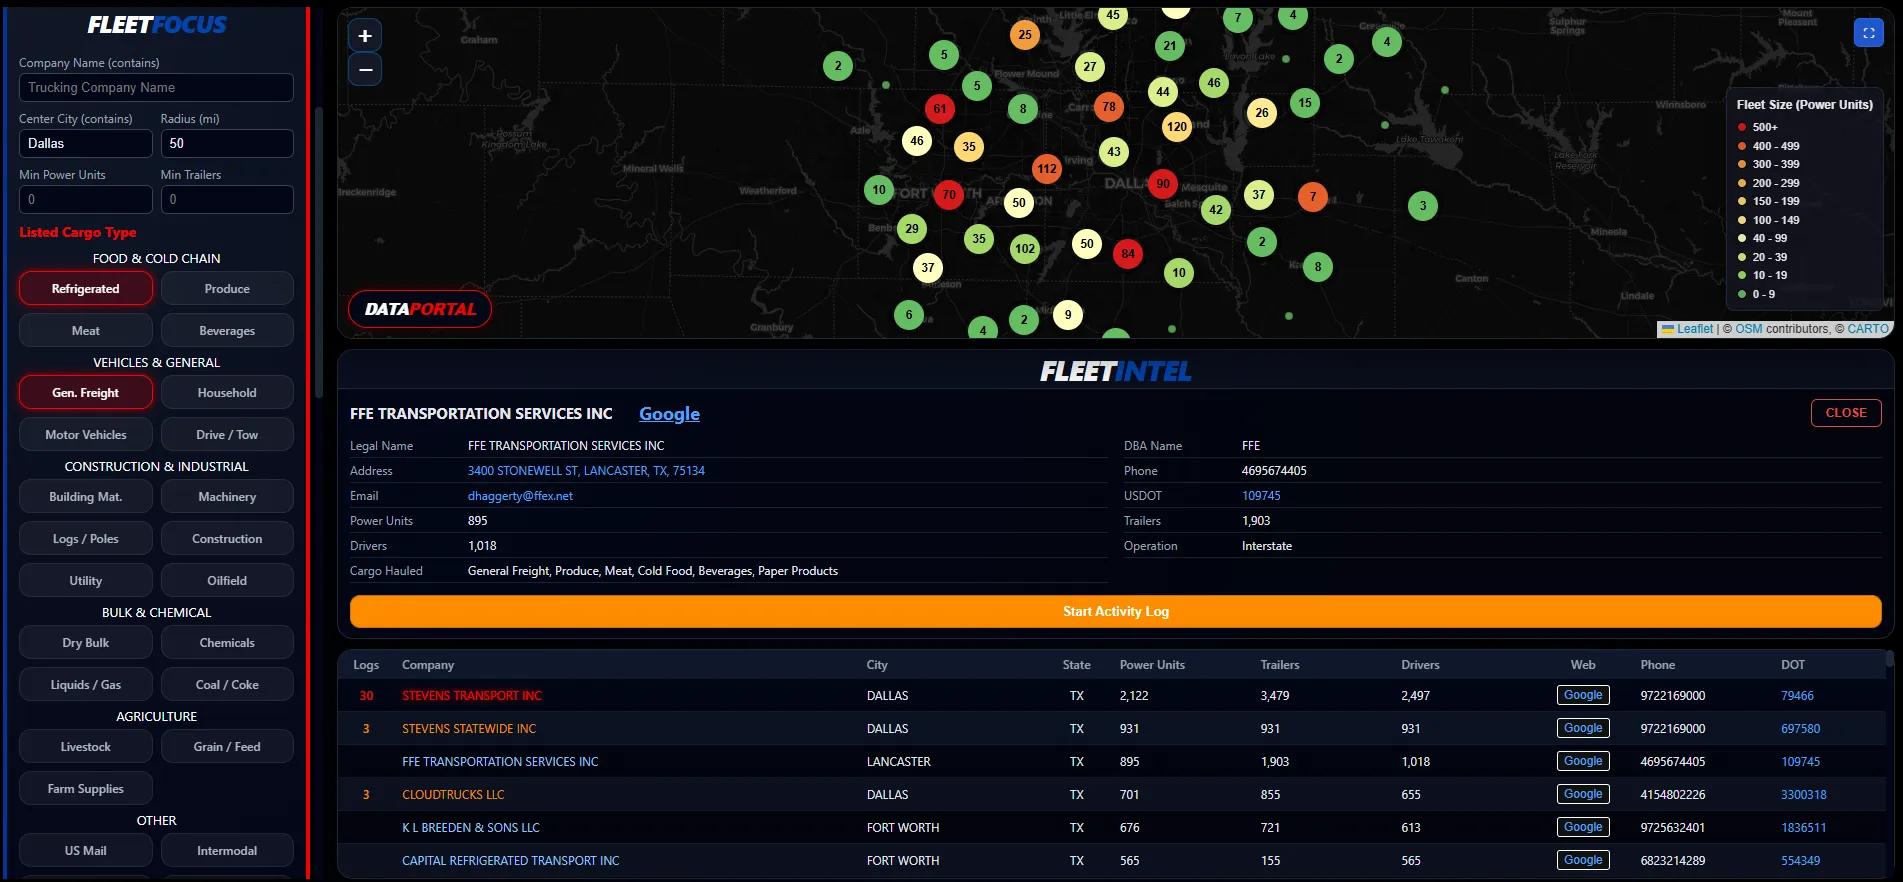This screenshot has width=1903, height=882.
Task: Open the red cluster marker 112
Action: pyautogui.click(x=1047, y=168)
